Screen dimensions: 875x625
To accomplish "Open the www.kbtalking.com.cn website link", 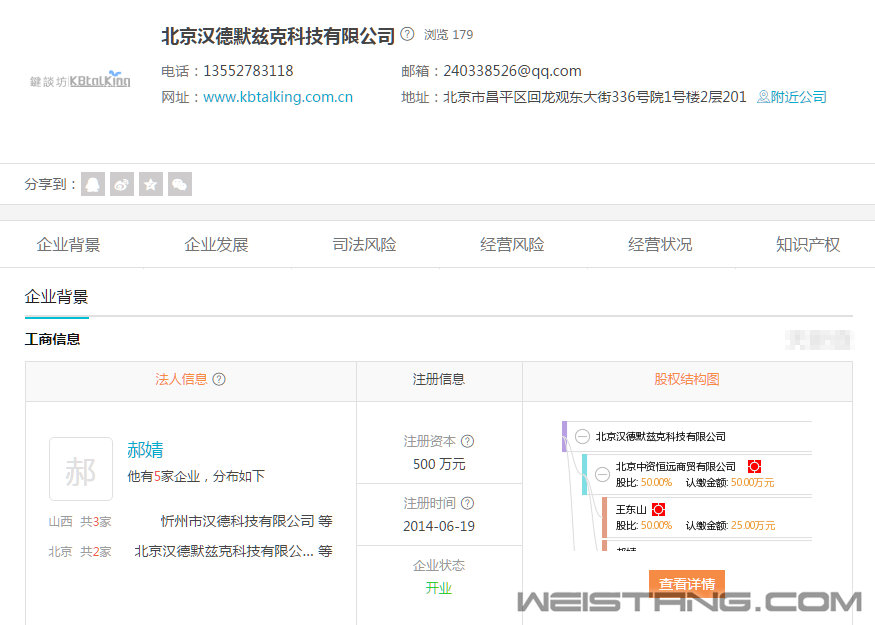I will tap(278, 97).
